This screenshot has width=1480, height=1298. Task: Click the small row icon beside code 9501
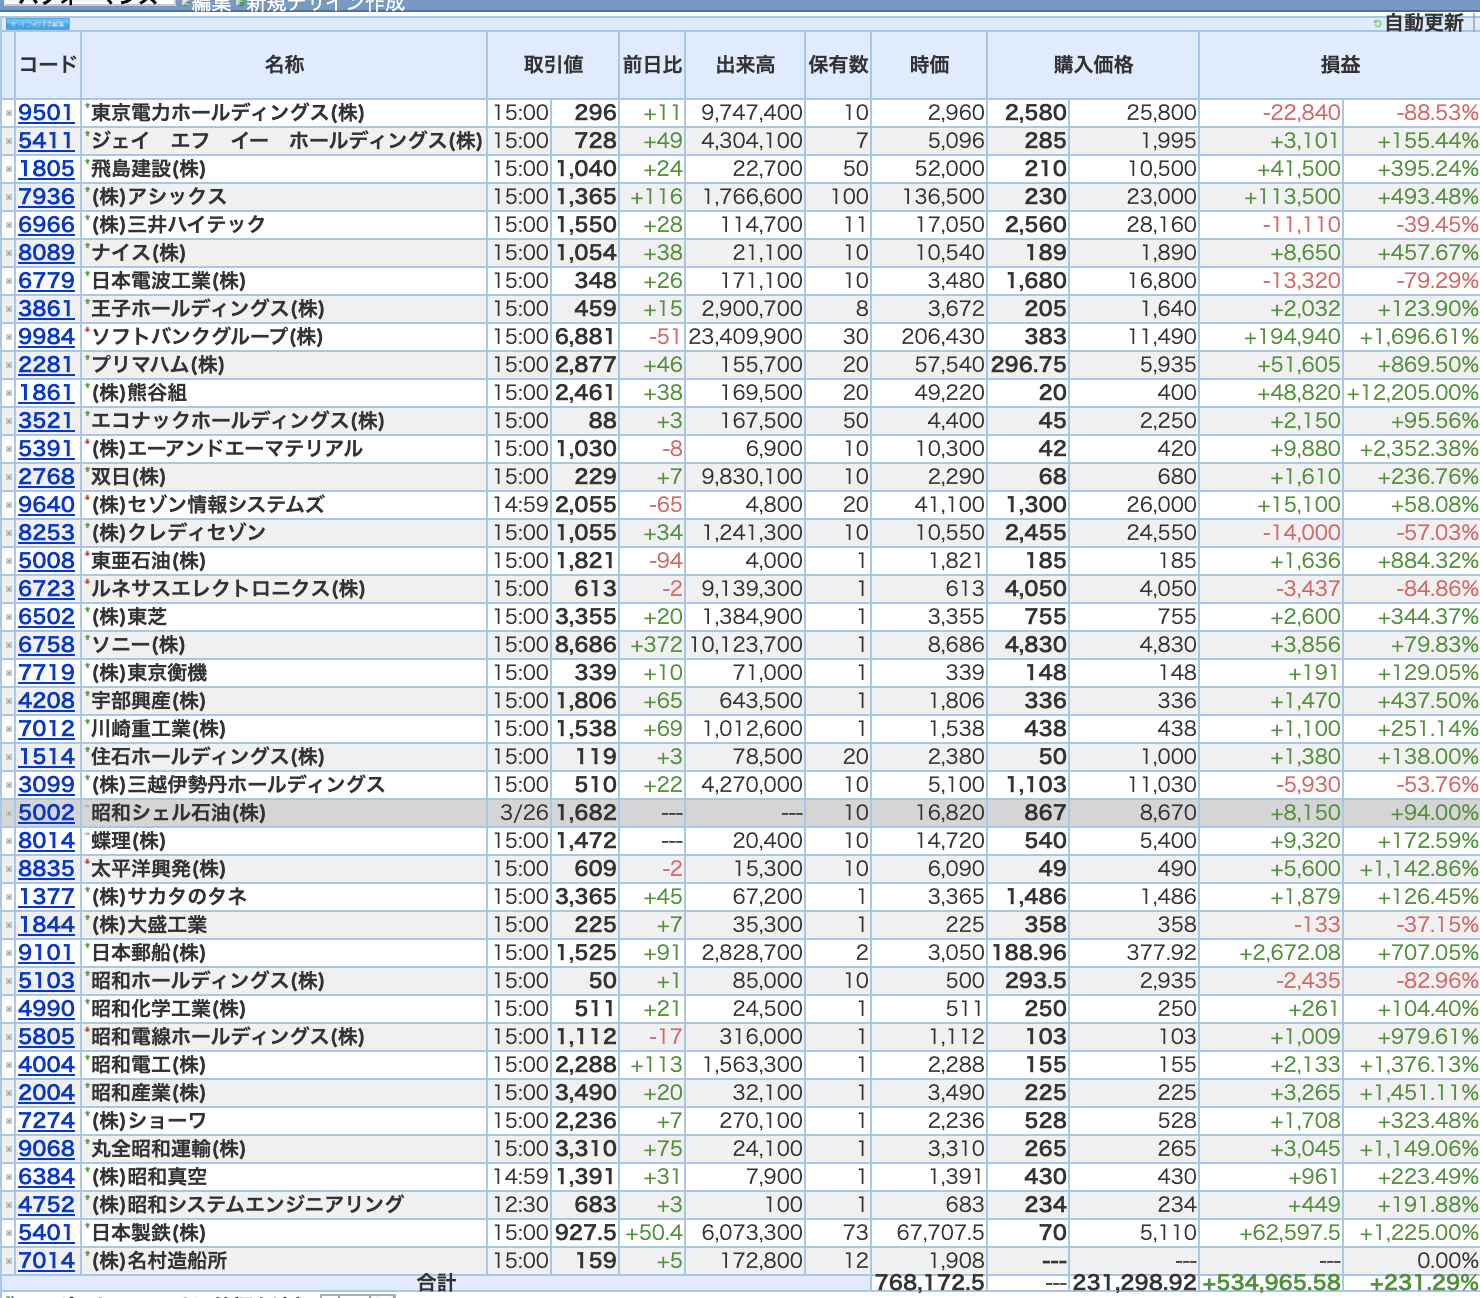click(x=9, y=113)
